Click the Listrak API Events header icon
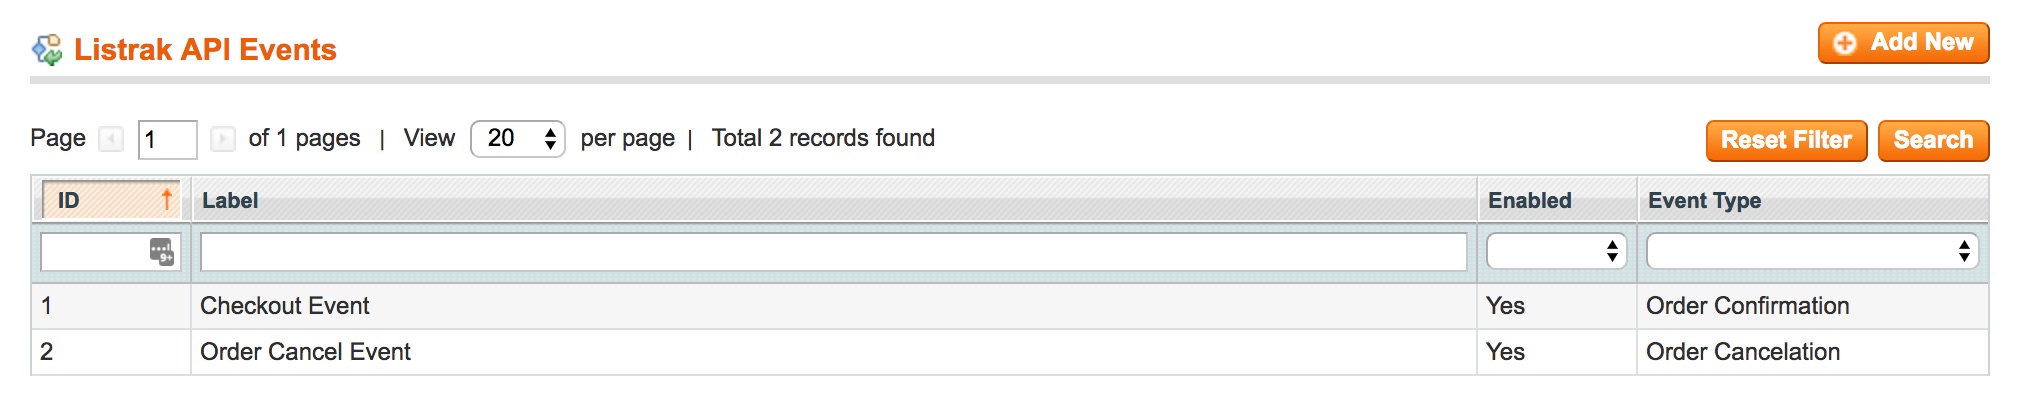The image size is (2018, 396). click(47, 50)
